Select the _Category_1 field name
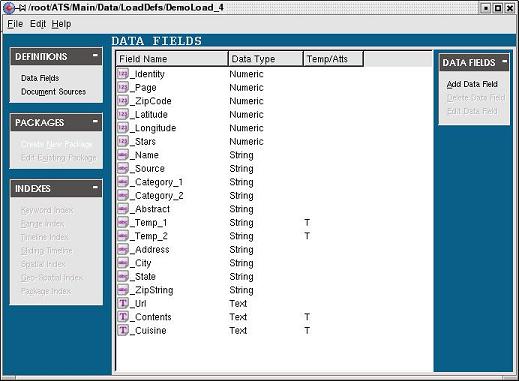This screenshot has height=381, width=519. point(157,182)
